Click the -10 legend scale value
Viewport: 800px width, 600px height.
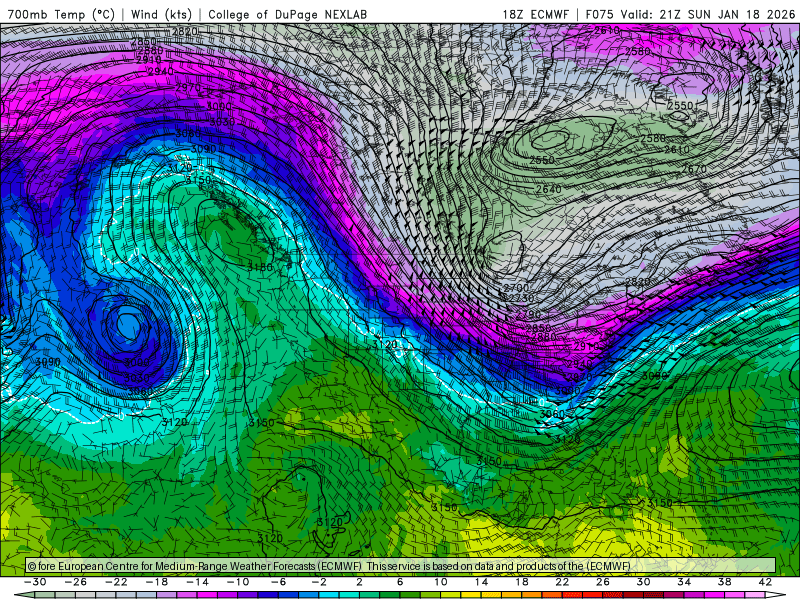tap(238, 582)
